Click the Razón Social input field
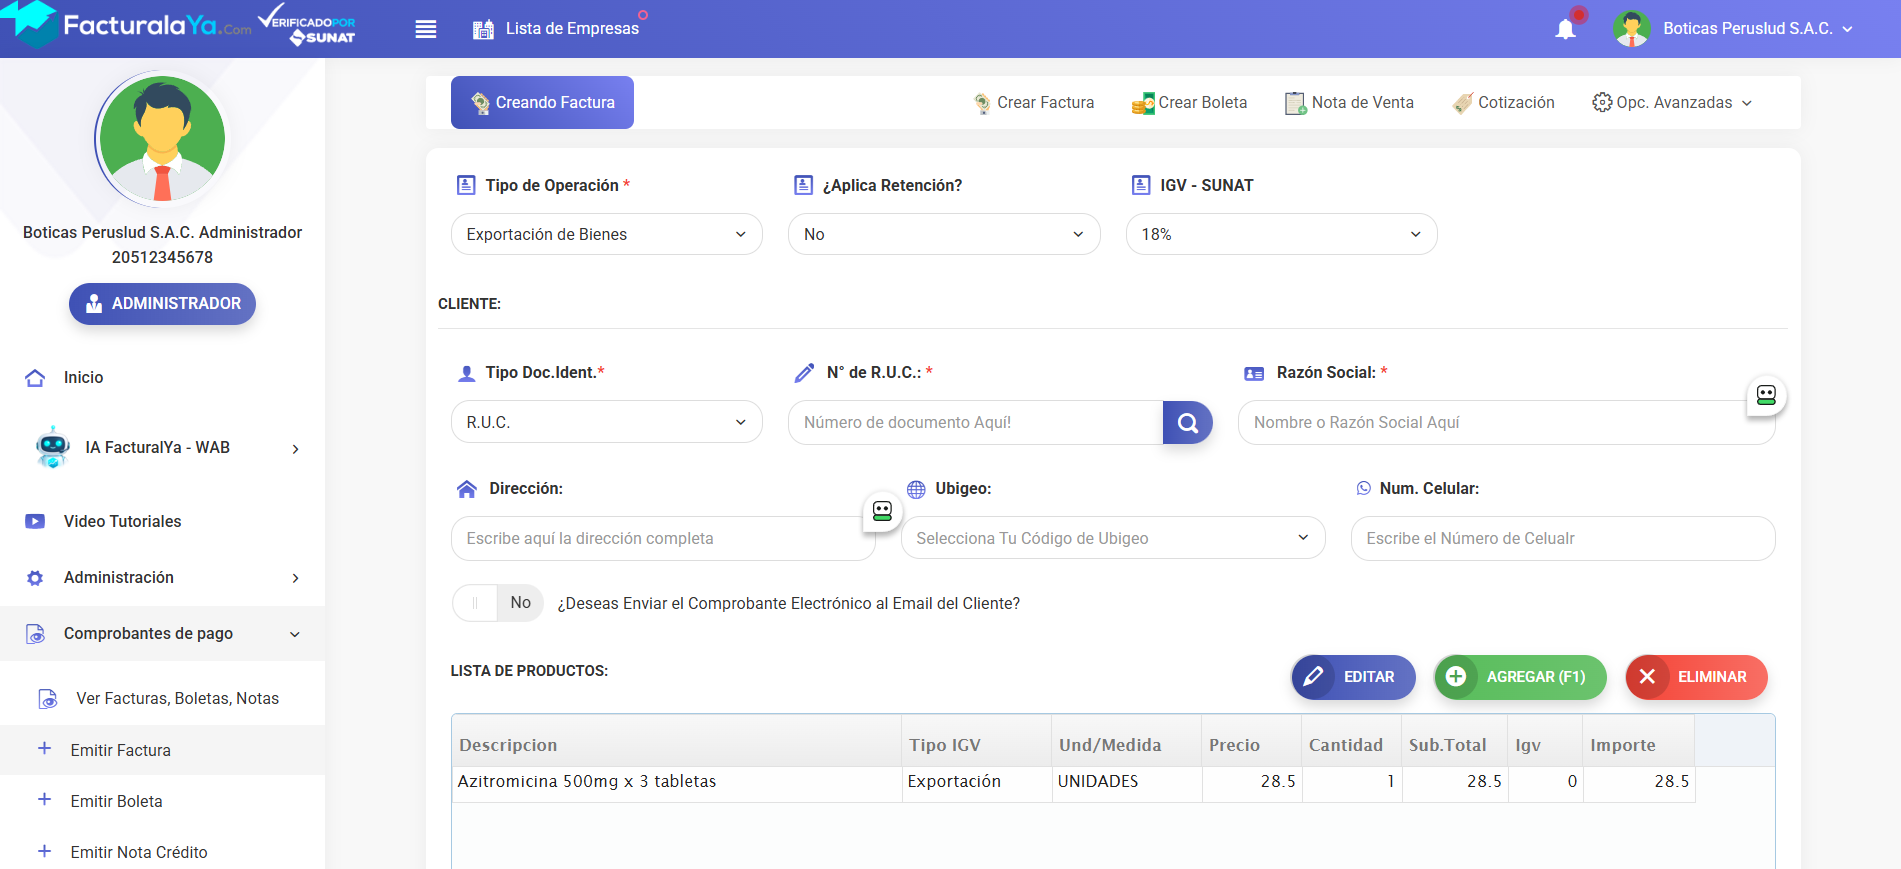This screenshot has height=869, width=1901. click(1506, 423)
